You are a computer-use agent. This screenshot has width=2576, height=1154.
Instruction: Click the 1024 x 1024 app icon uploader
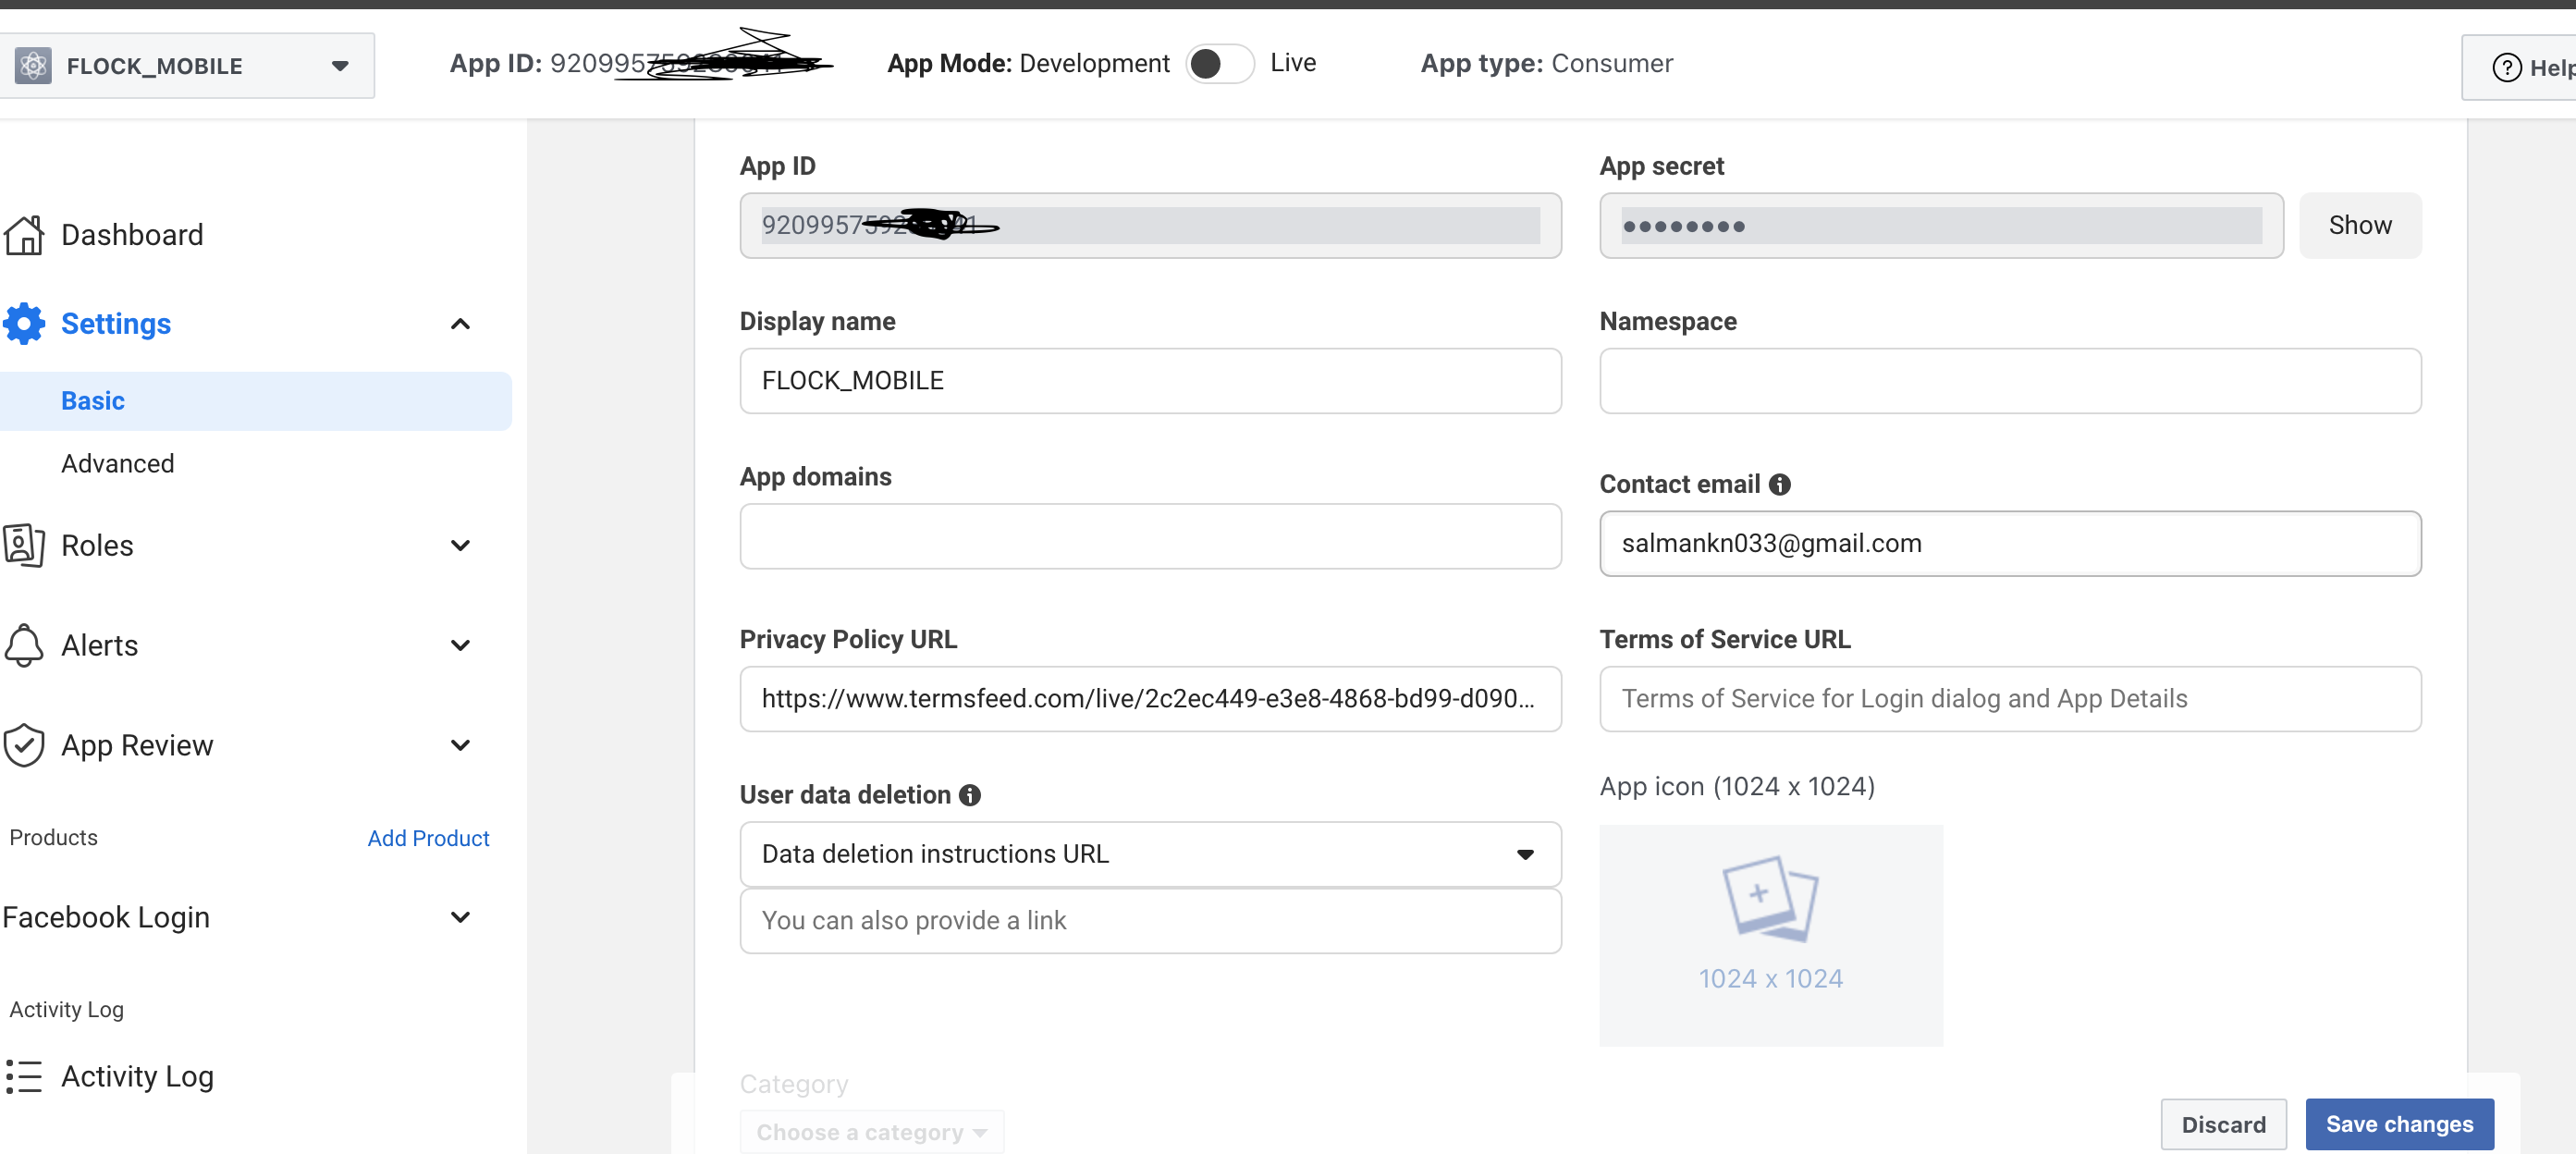(1771, 935)
